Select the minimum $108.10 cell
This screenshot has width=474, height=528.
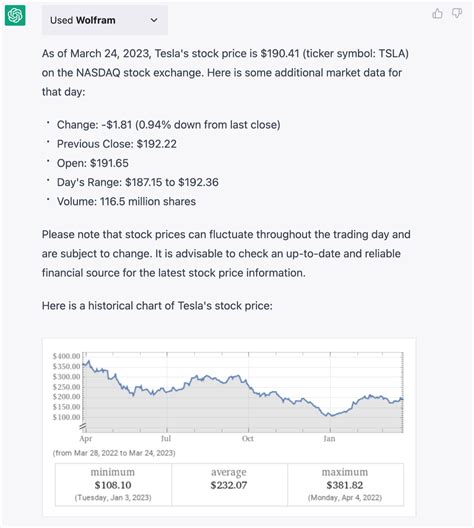click(x=113, y=485)
